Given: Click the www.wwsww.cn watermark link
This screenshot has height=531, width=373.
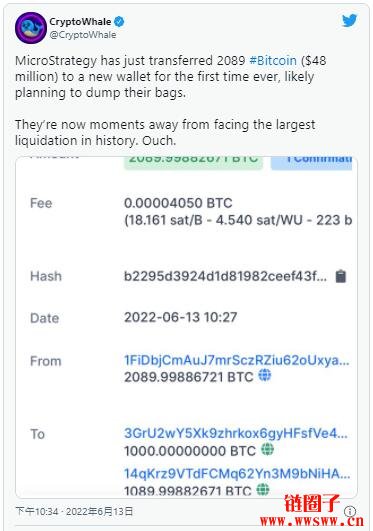Looking at the screenshot, I should (311, 521).
